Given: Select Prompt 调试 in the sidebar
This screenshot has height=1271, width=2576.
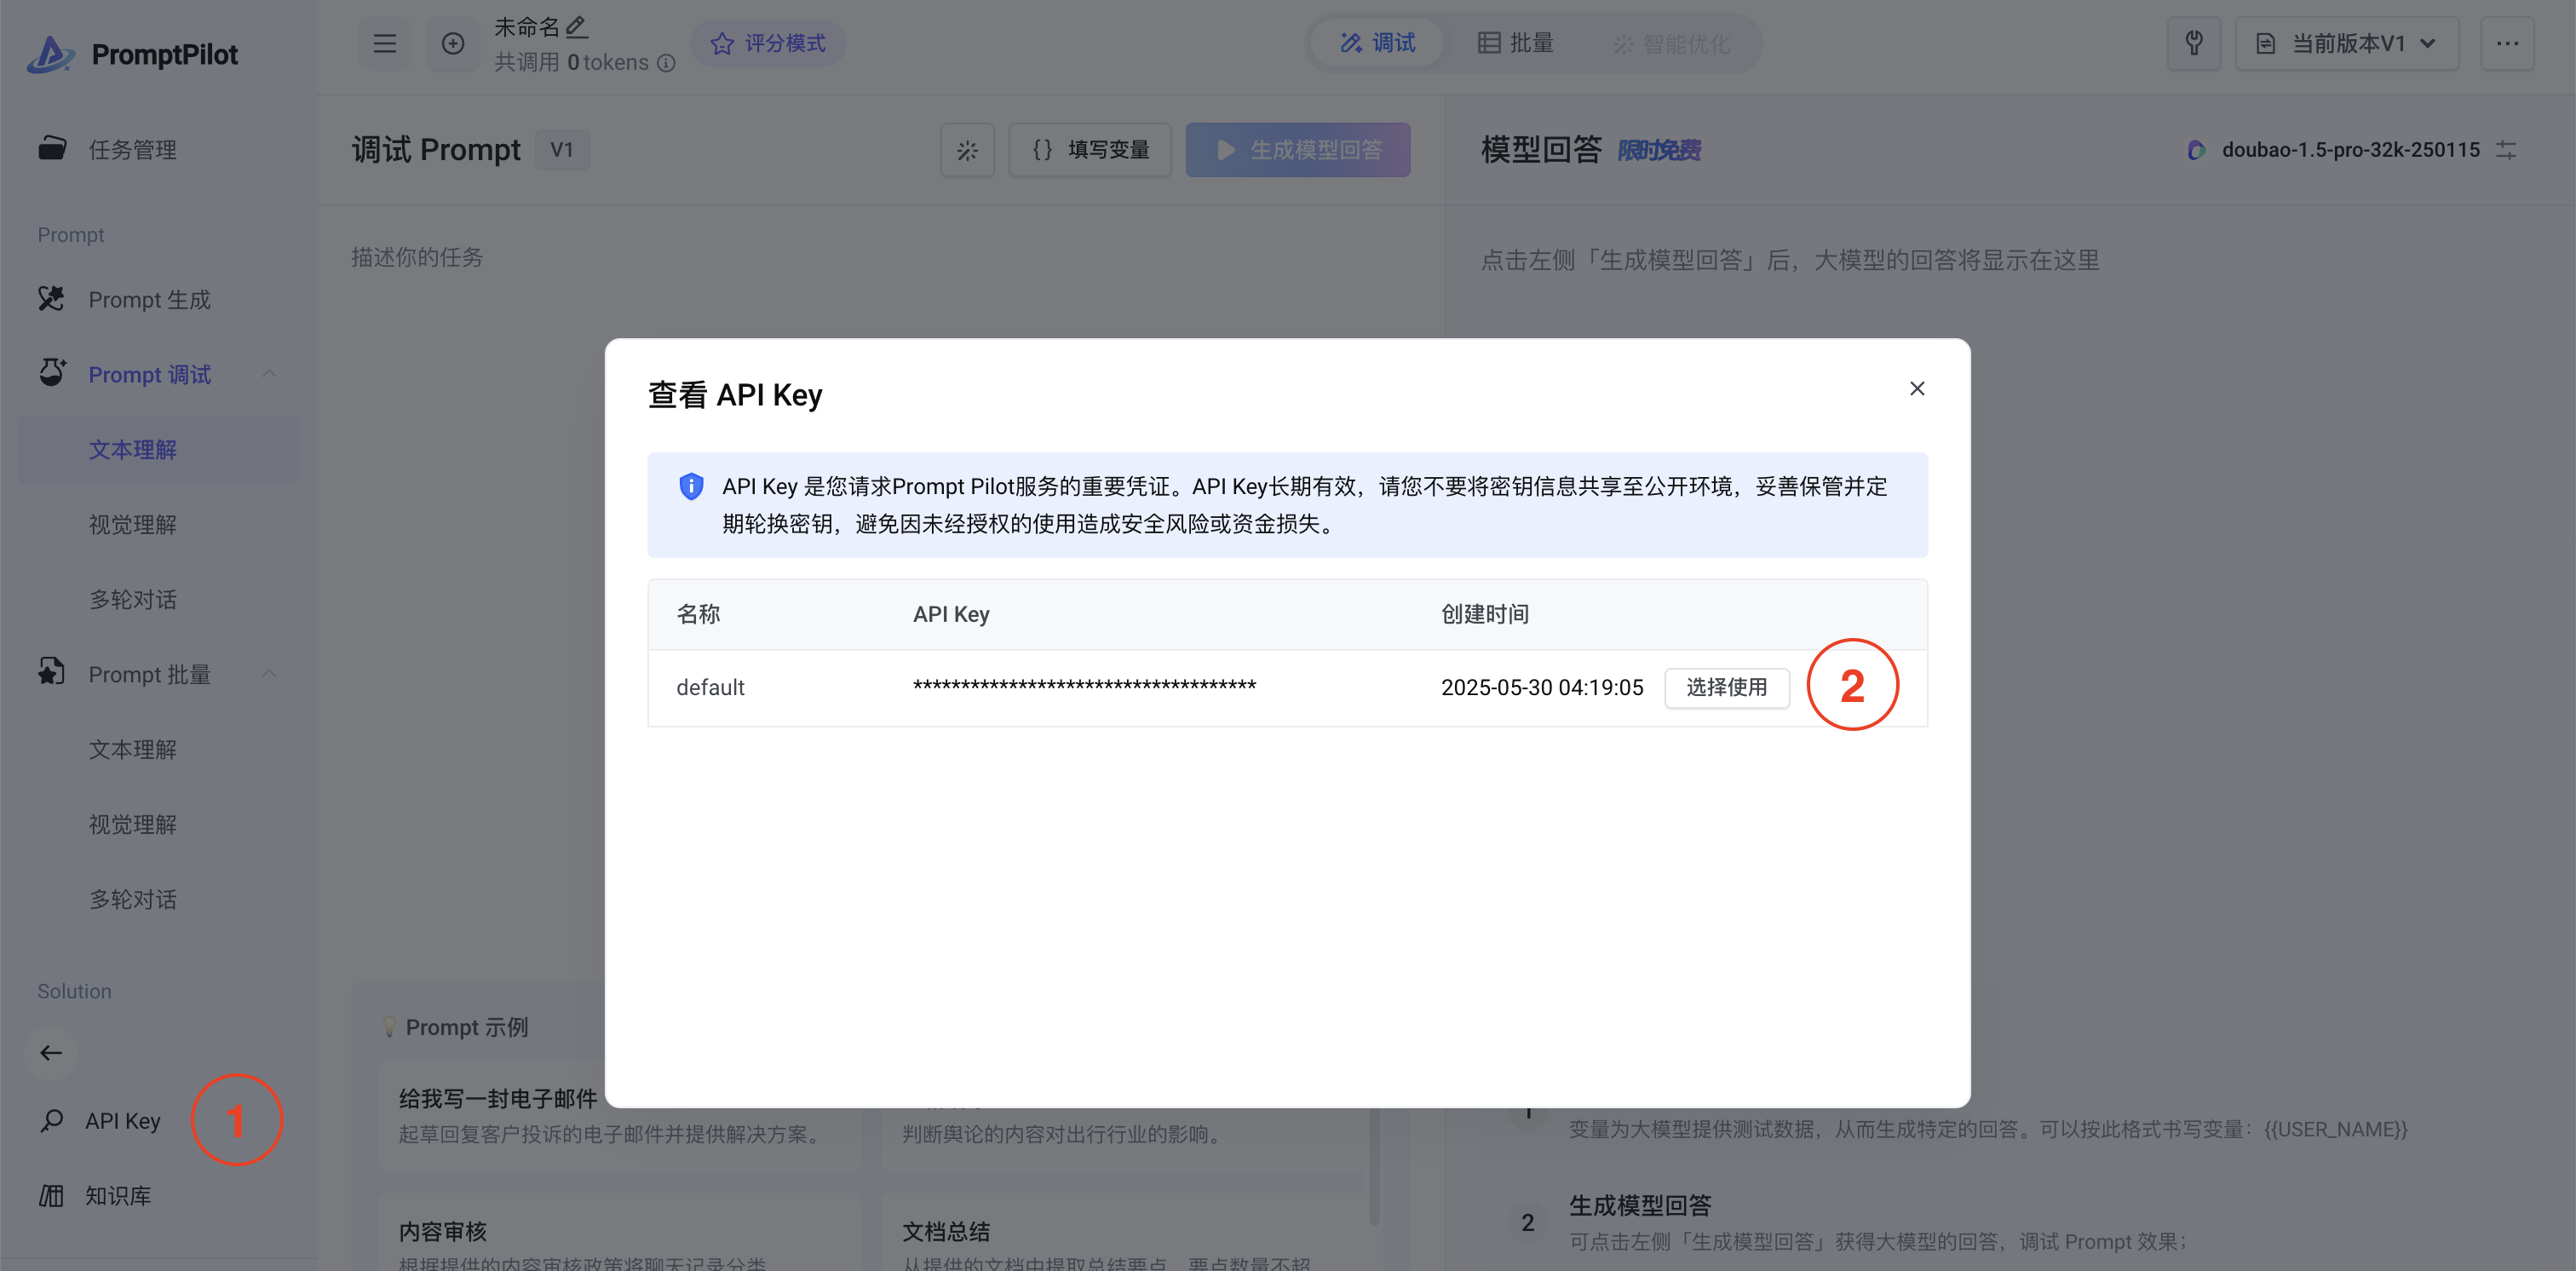Looking at the screenshot, I should click(x=150, y=374).
